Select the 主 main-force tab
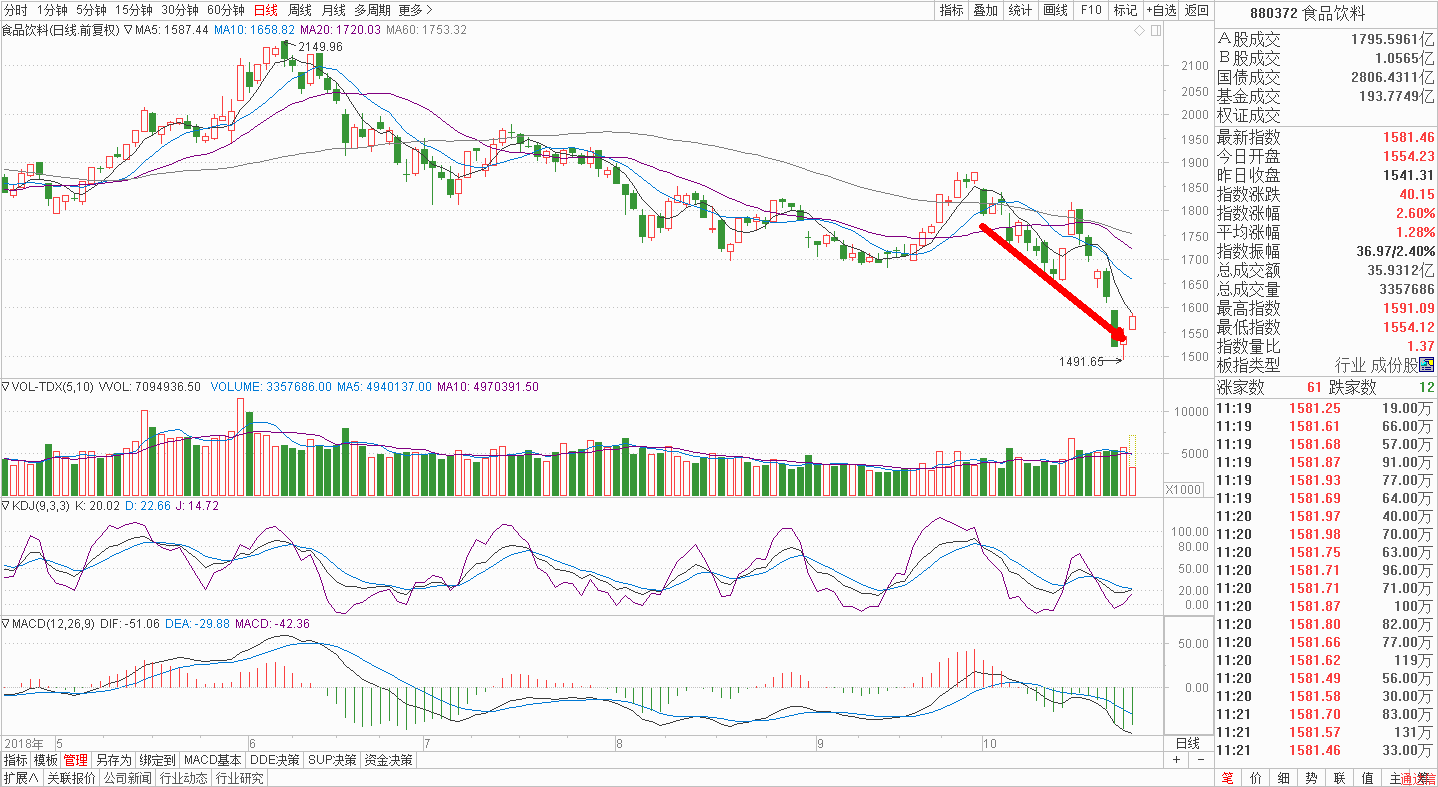Viewport: 1438px width, 787px height. tap(1395, 778)
